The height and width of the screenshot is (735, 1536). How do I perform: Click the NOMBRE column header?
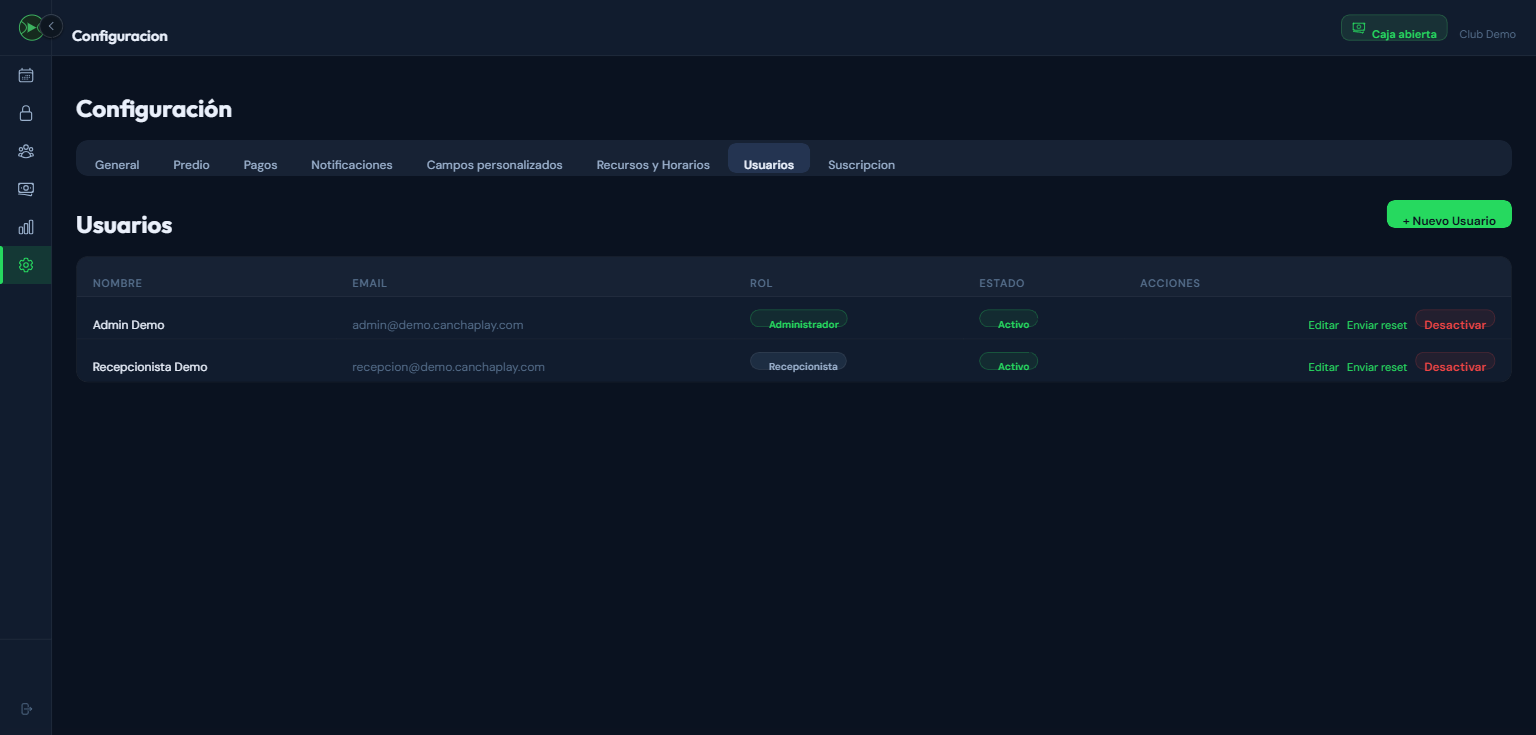click(118, 283)
